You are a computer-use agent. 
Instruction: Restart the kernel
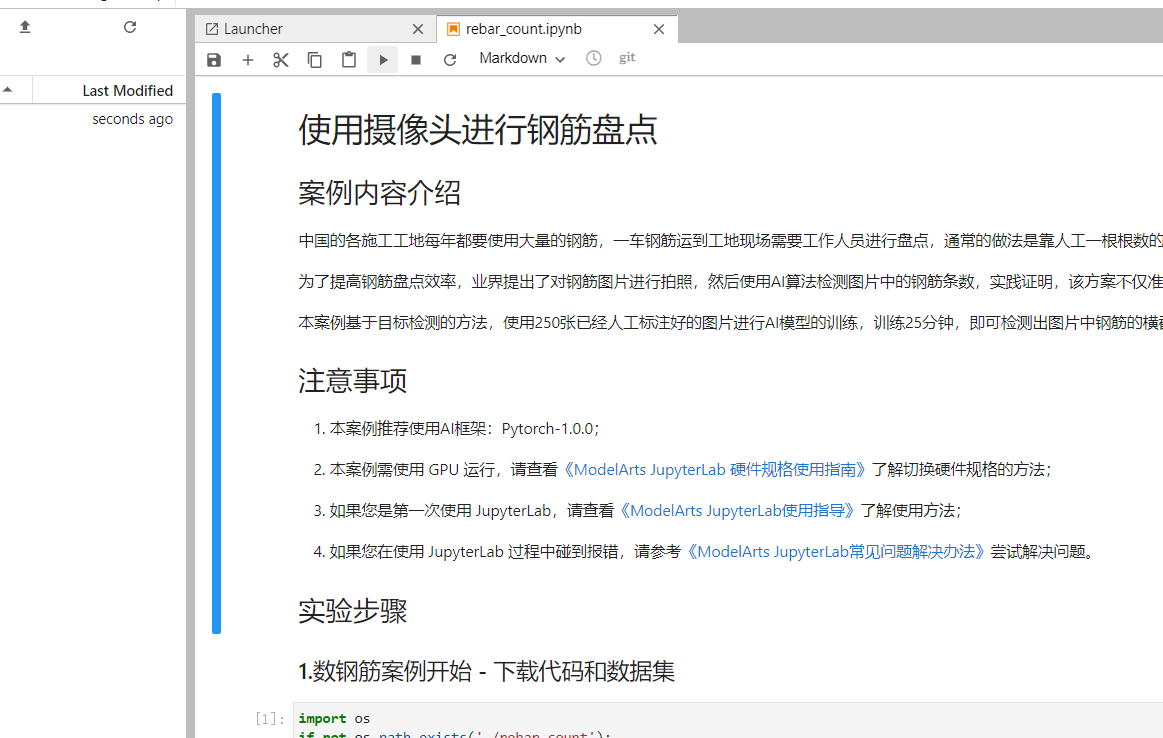(x=449, y=60)
